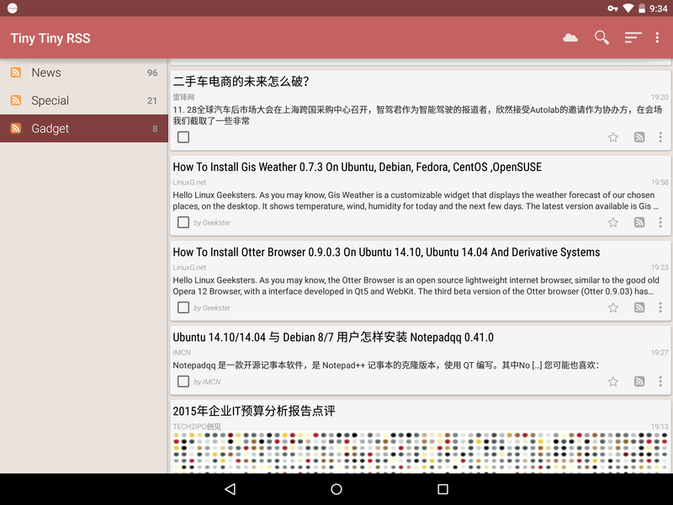
Task: Check the Gis Weather article checkbox
Action: coord(183,222)
